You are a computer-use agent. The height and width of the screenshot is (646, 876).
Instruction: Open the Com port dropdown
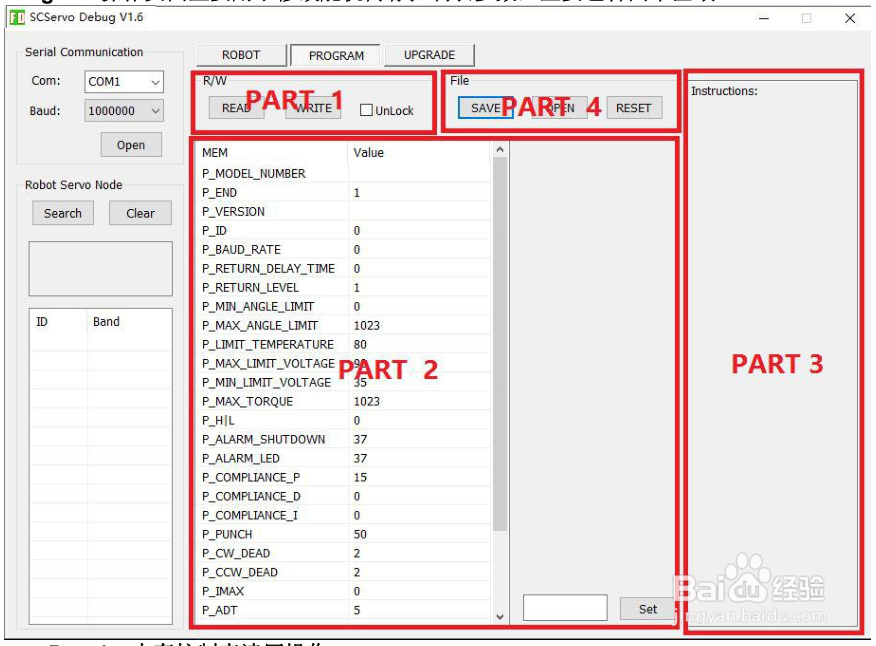click(124, 82)
